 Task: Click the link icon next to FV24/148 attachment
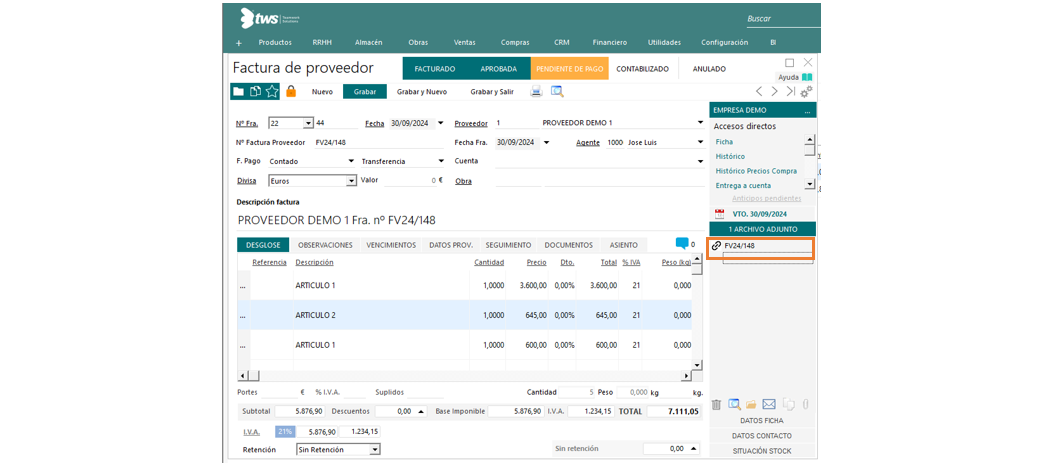pyautogui.click(x=716, y=246)
